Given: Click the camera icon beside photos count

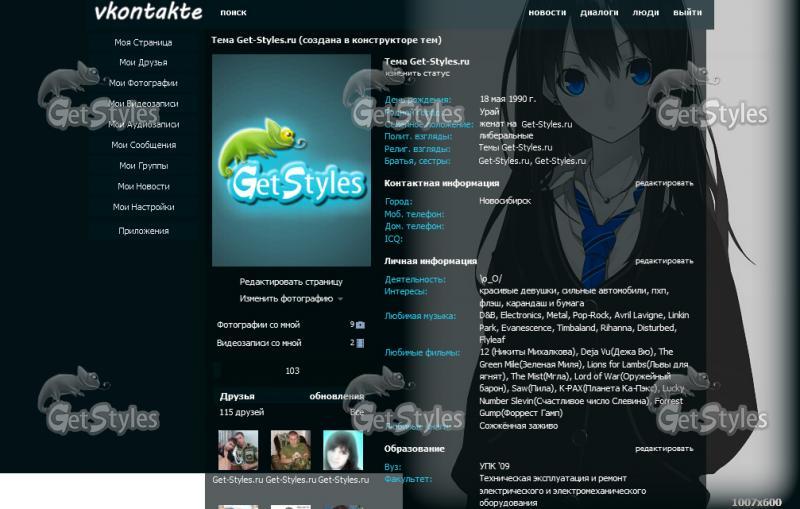Looking at the screenshot, I should 361,325.
